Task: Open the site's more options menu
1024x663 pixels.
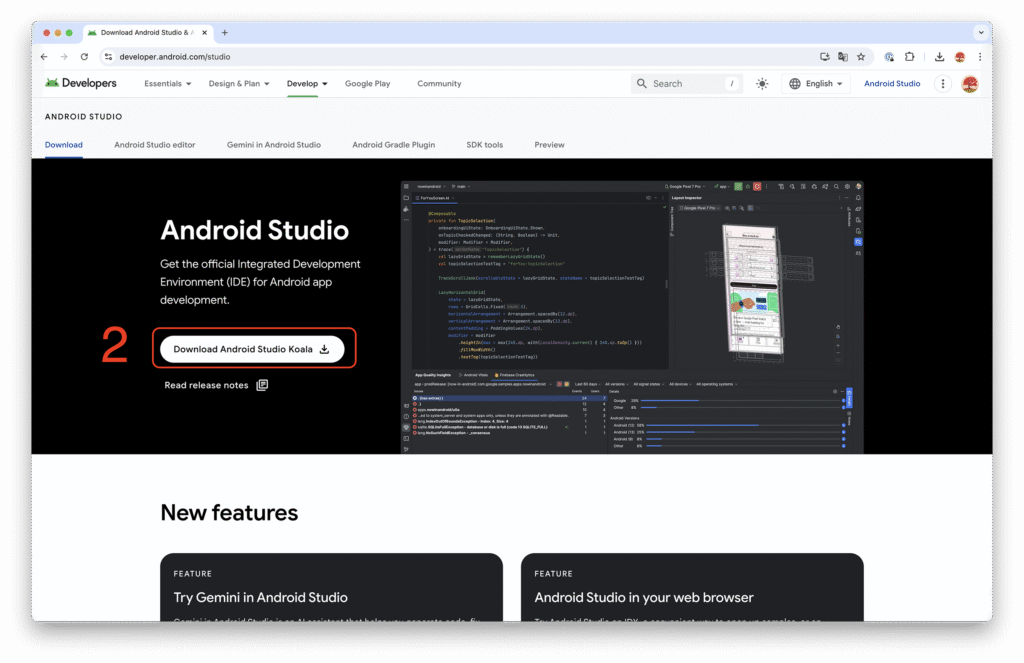Action: (x=942, y=84)
